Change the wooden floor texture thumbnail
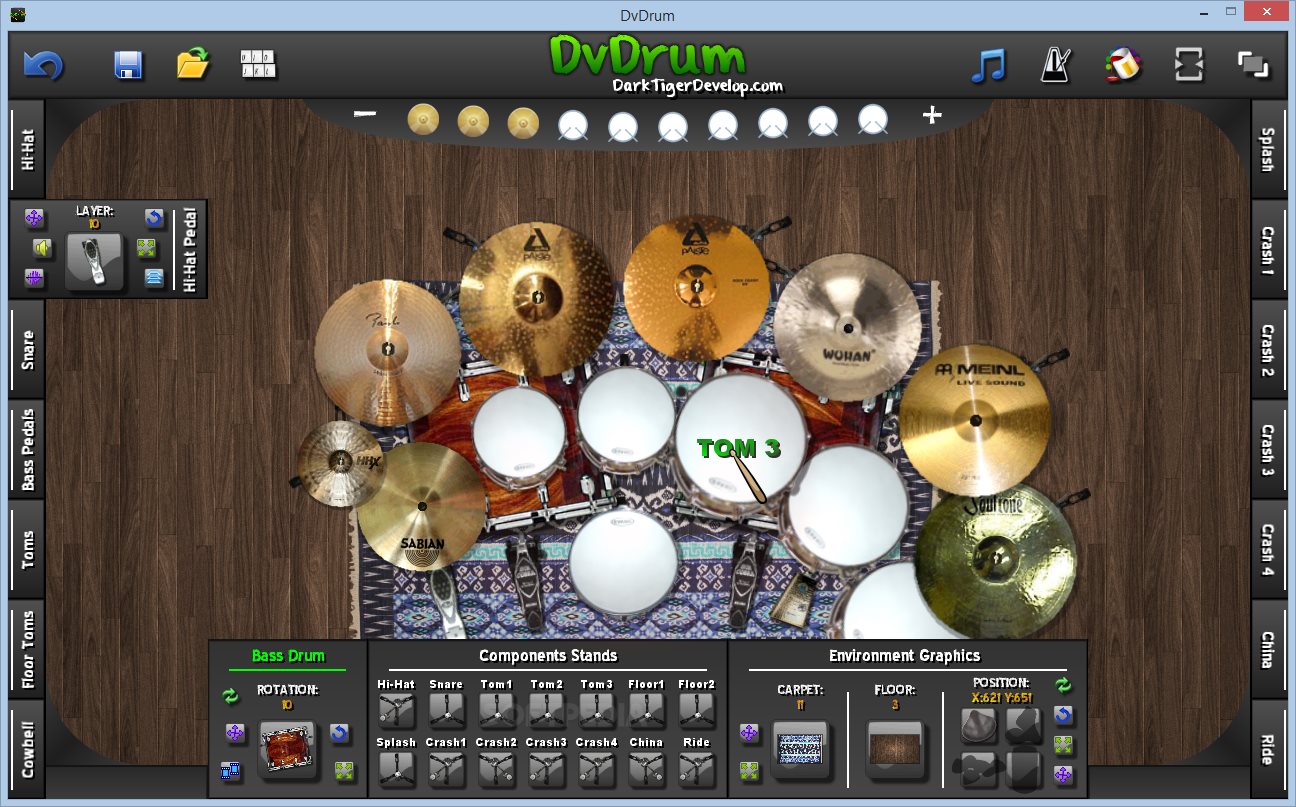The width and height of the screenshot is (1296, 807). [895, 750]
